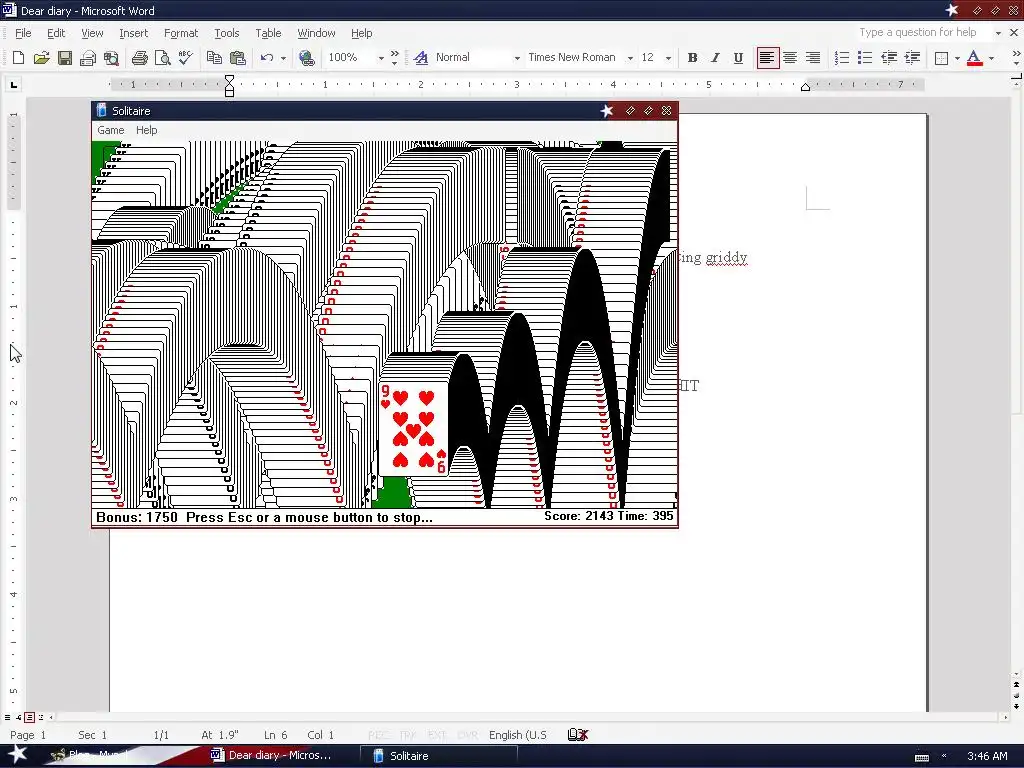Toggle REC macro recording indicator
This screenshot has width=1024, height=768.
pos(378,735)
